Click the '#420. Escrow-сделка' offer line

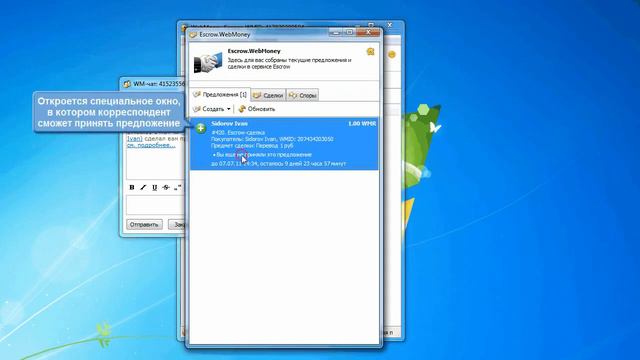coord(238,132)
